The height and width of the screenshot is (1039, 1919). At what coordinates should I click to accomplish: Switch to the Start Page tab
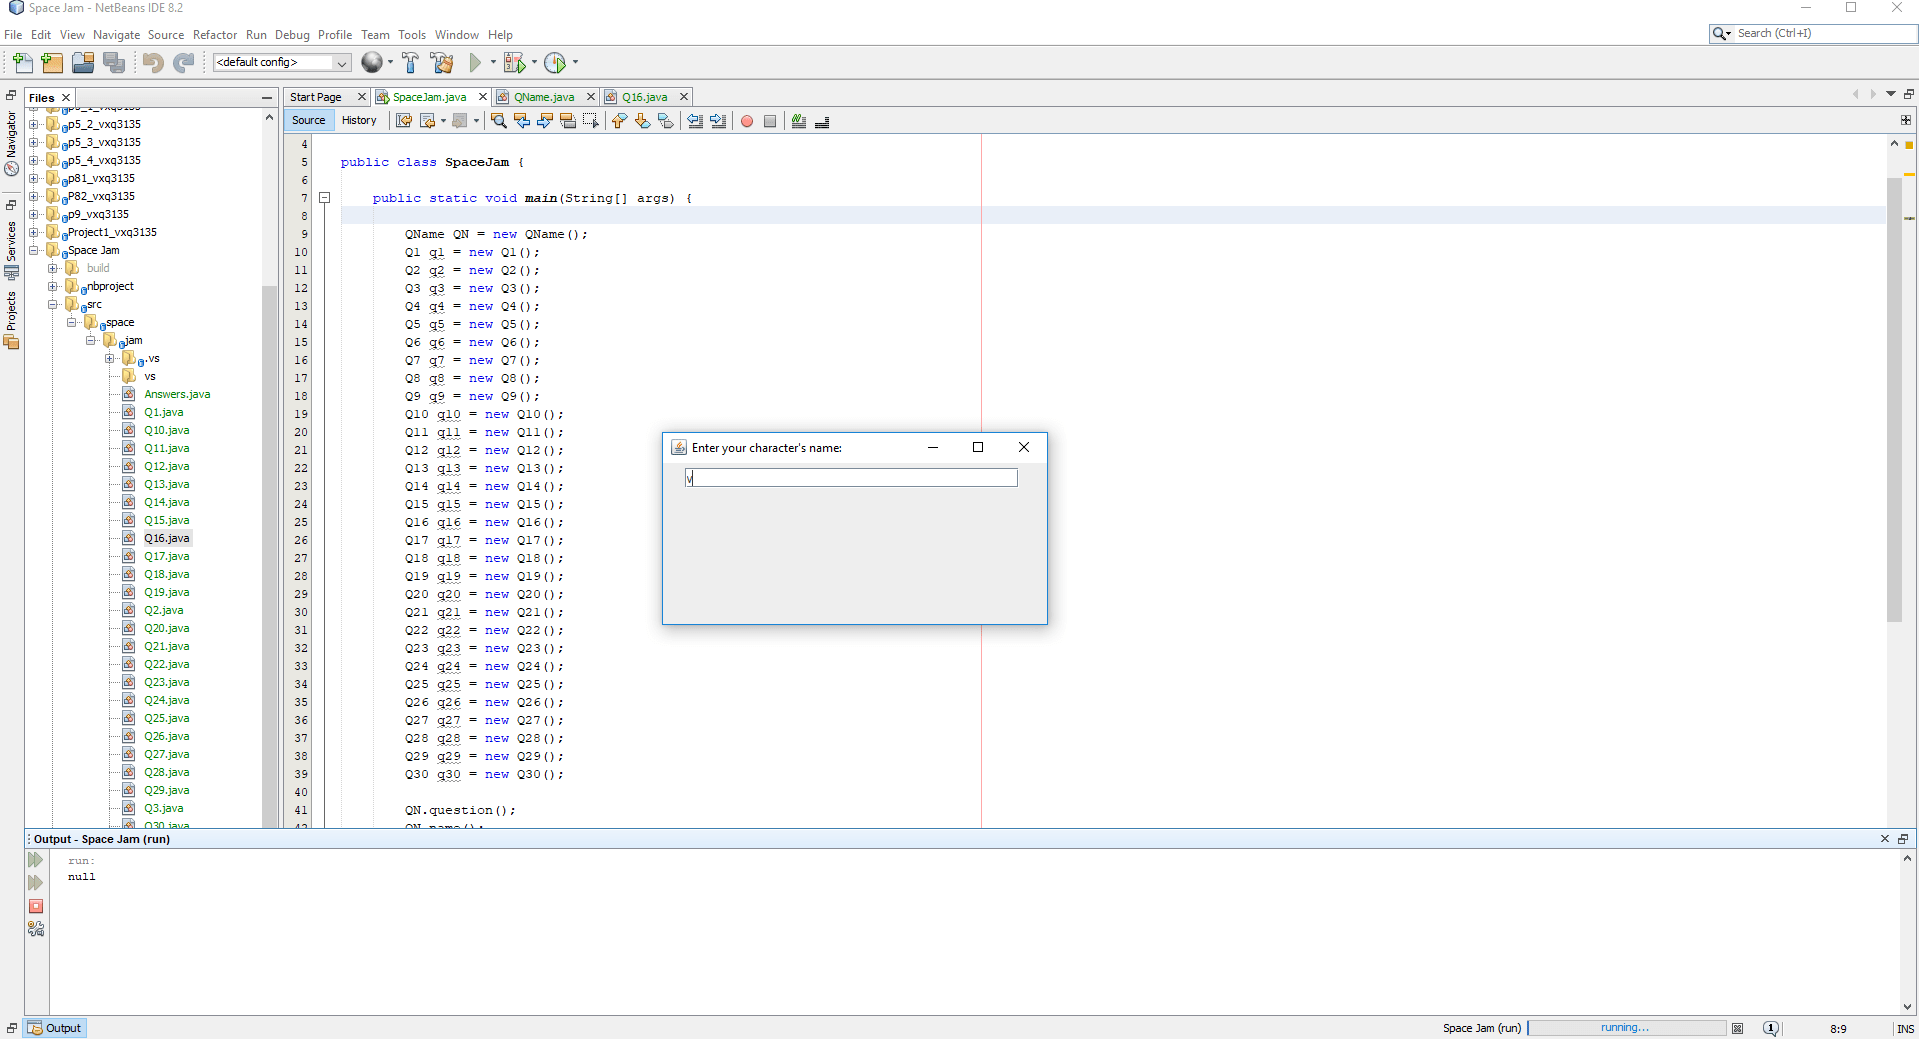(x=316, y=97)
